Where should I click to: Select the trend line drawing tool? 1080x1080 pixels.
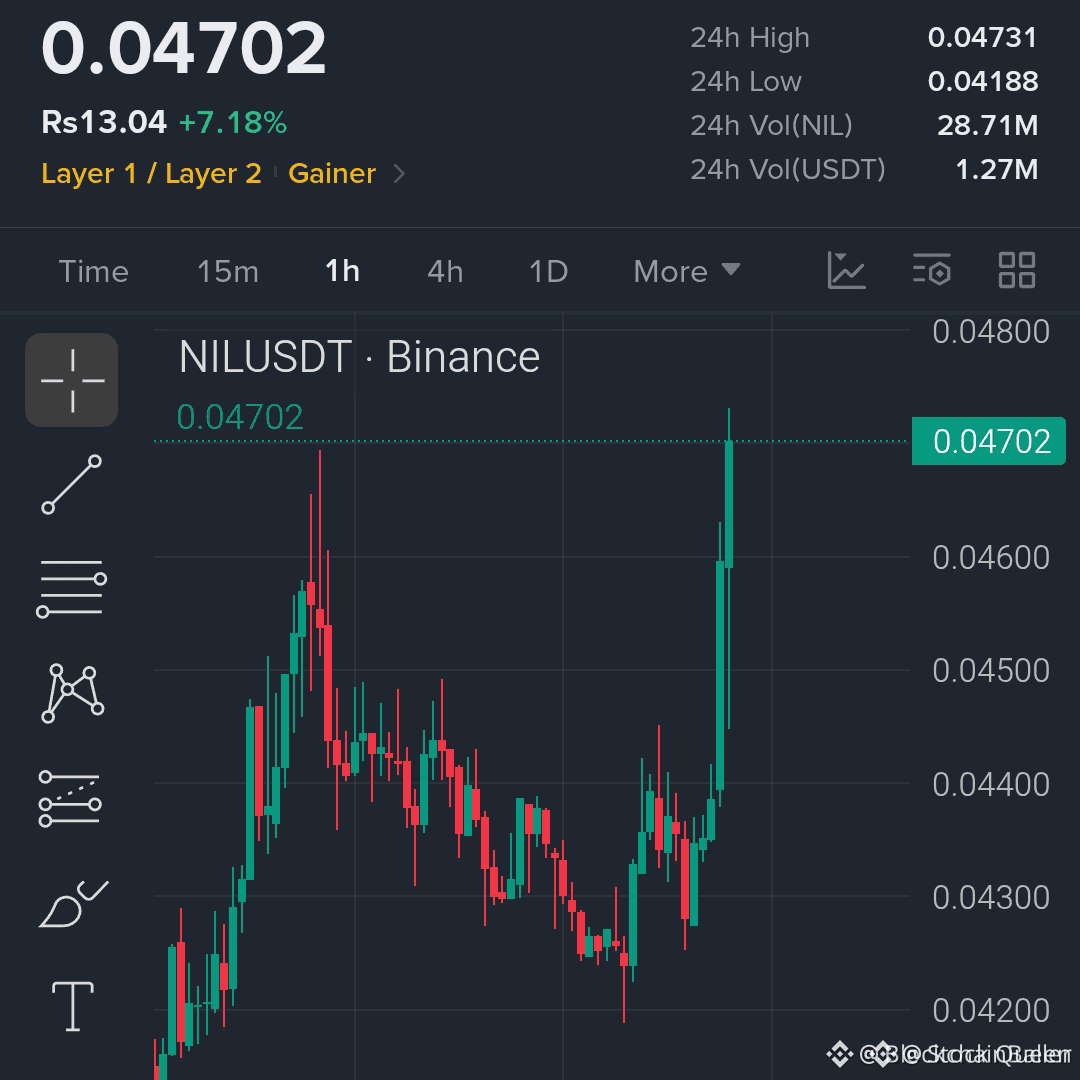point(72,484)
